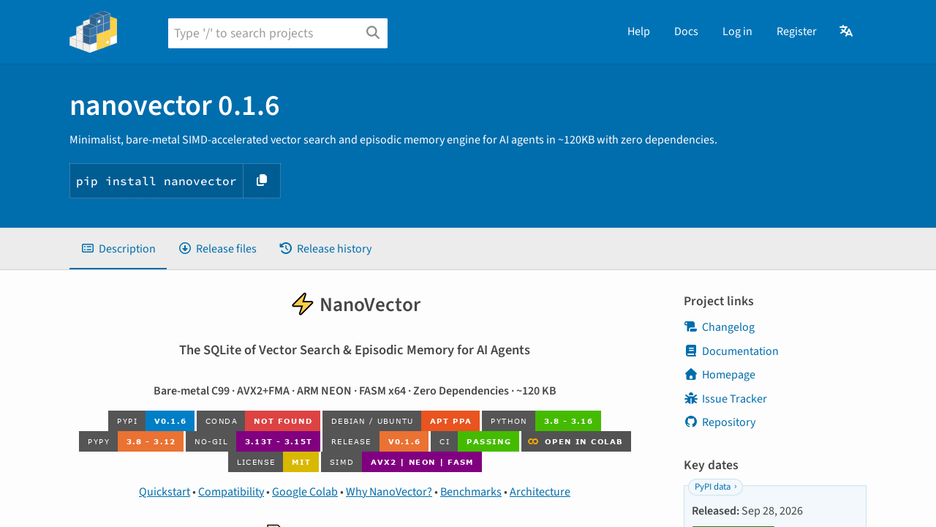Follow the Why NanoVector? link
This screenshot has height=527, width=936.
(x=389, y=491)
